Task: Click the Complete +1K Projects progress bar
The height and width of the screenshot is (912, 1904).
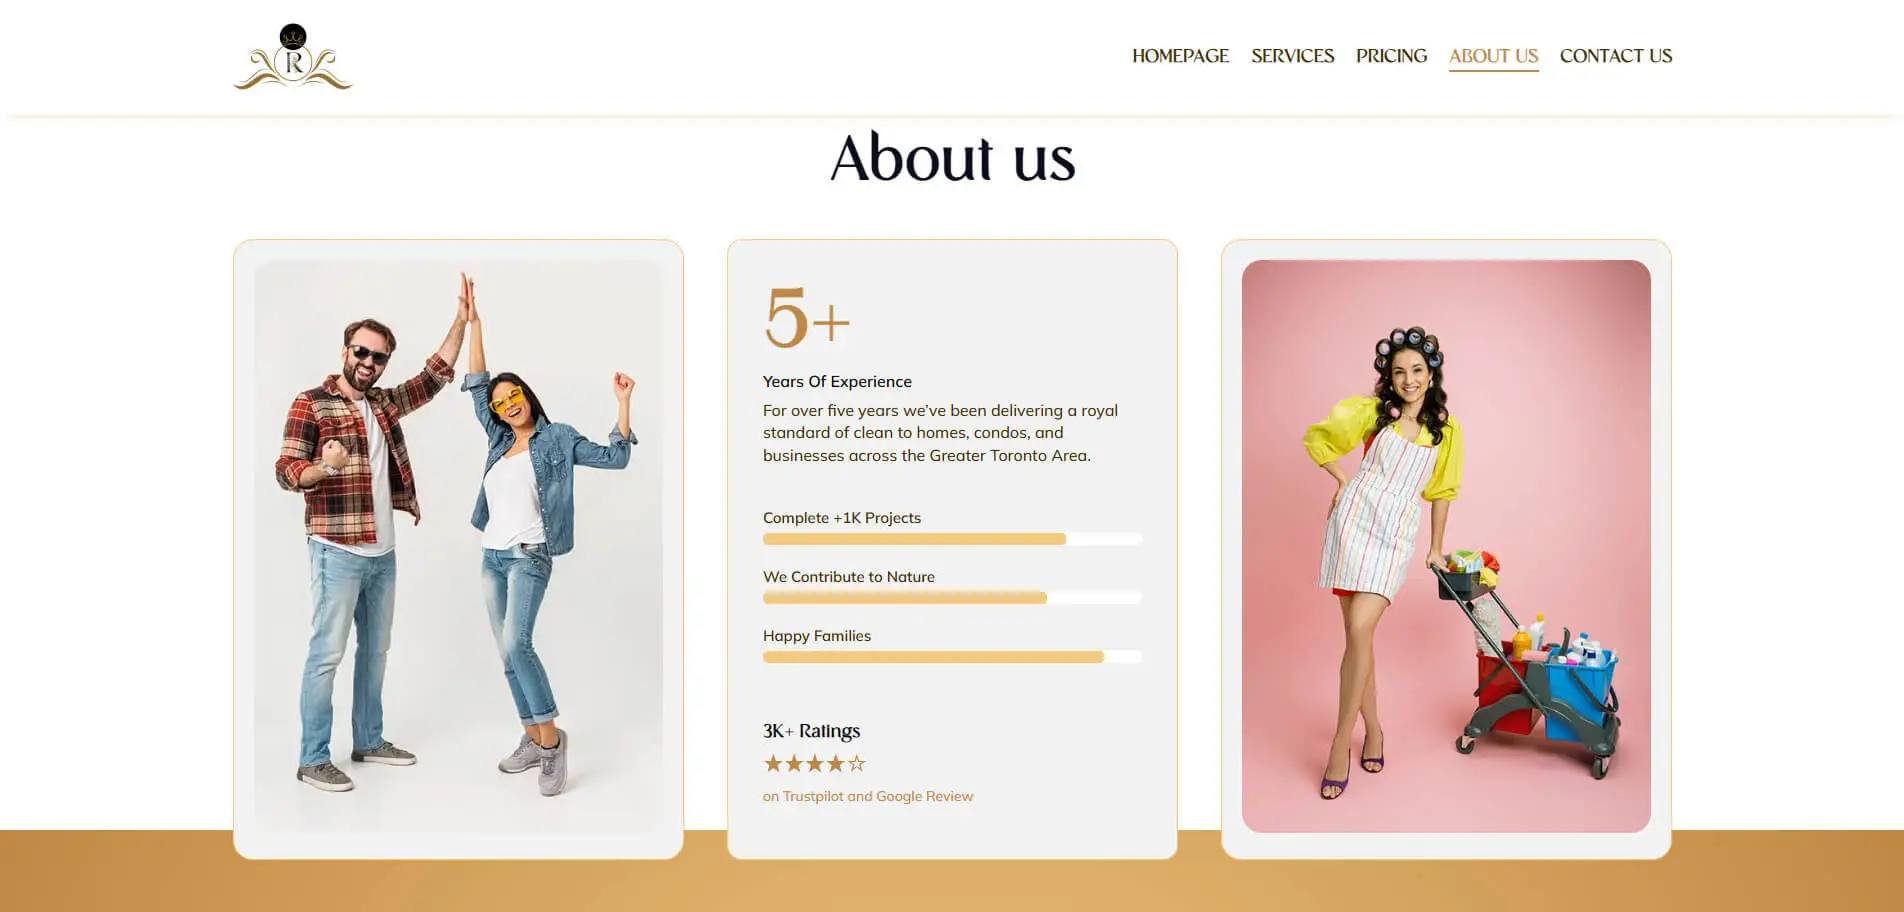Action: 952,539
